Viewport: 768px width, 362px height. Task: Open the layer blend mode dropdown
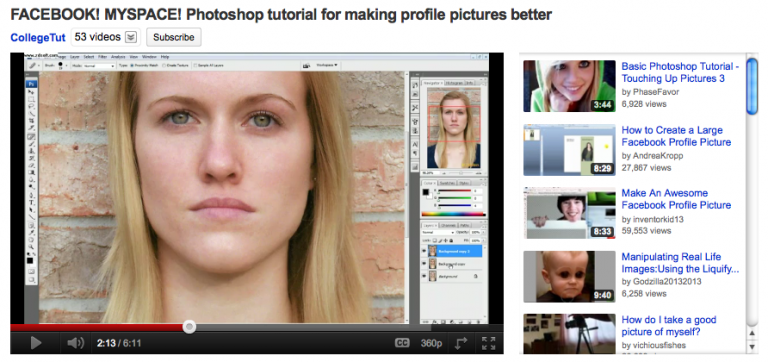pos(438,232)
